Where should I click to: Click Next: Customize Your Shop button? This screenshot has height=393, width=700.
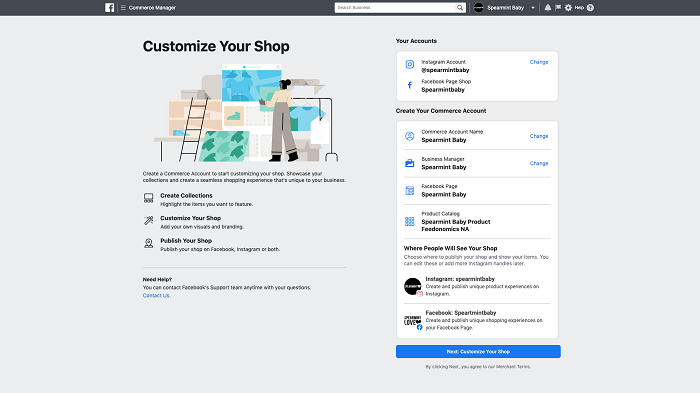pos(478,351)
